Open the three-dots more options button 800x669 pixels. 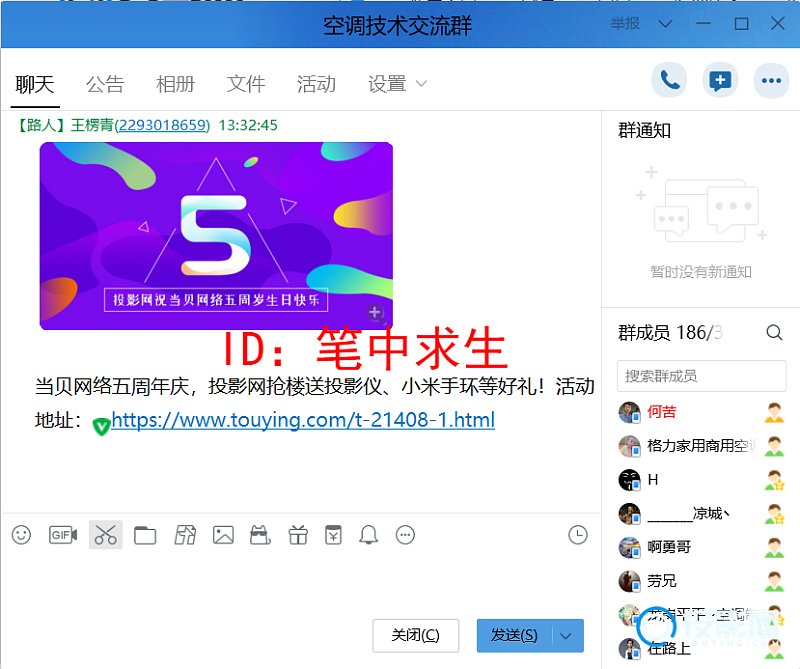(x=771, y=80)
